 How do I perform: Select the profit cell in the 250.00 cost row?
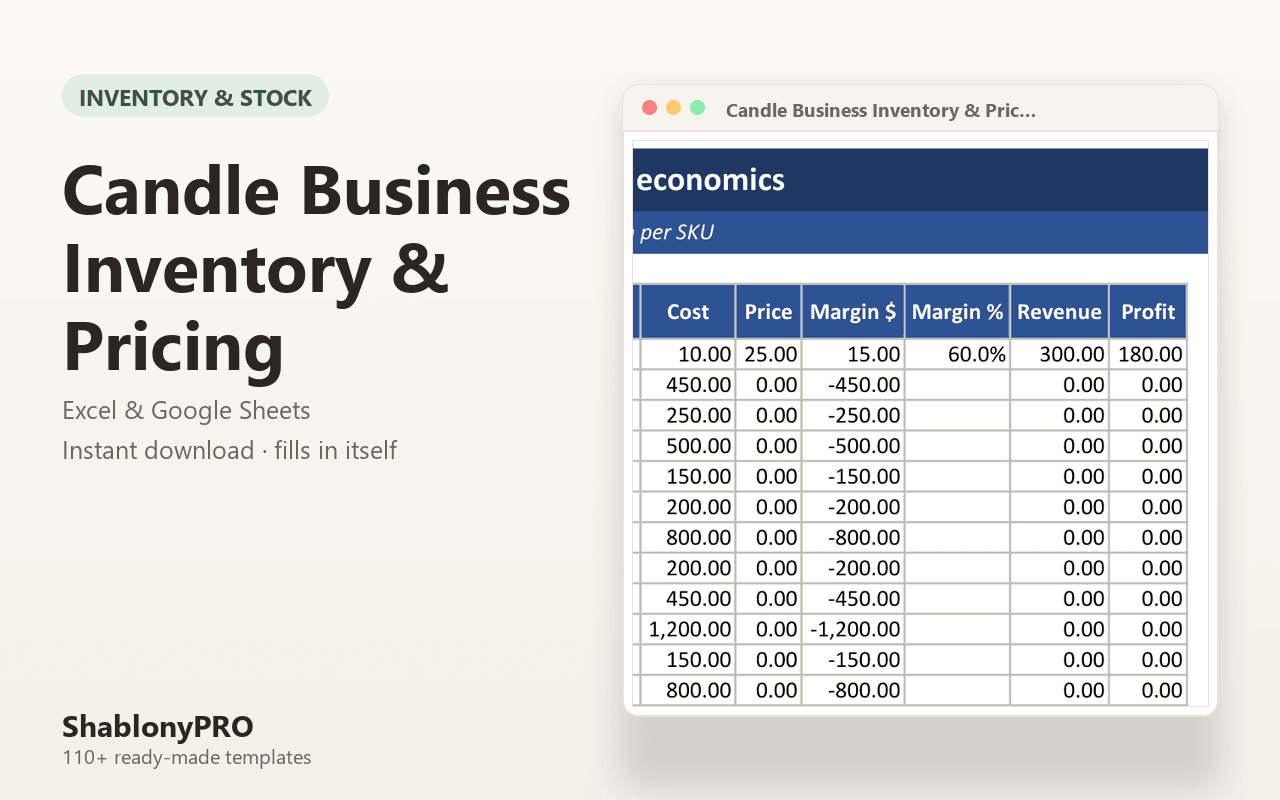click(1148, 415)
